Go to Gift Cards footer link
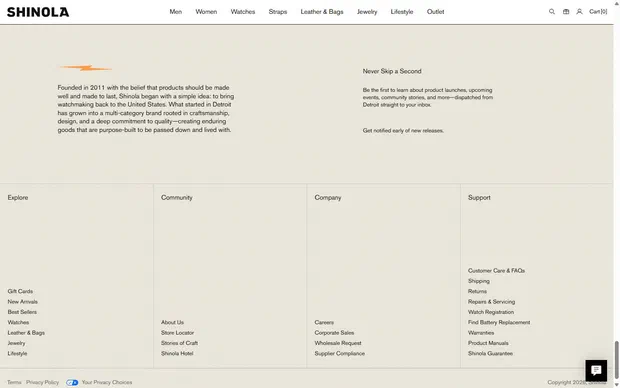The height and width of the screenshot is (388, 620). [x=20, y=291]
